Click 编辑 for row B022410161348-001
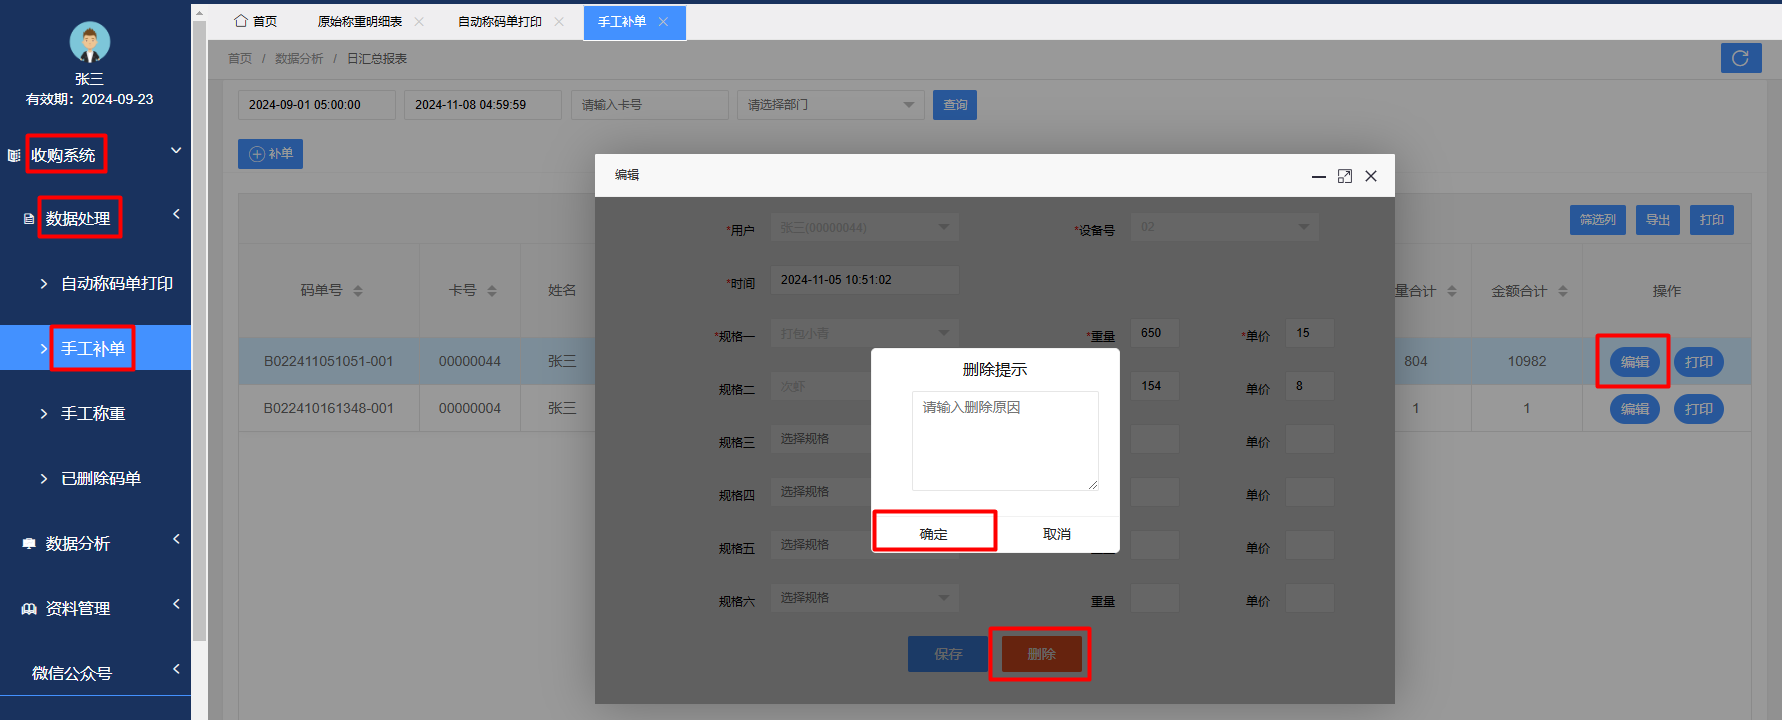 pyautogui.click(x=1635, y=409)
